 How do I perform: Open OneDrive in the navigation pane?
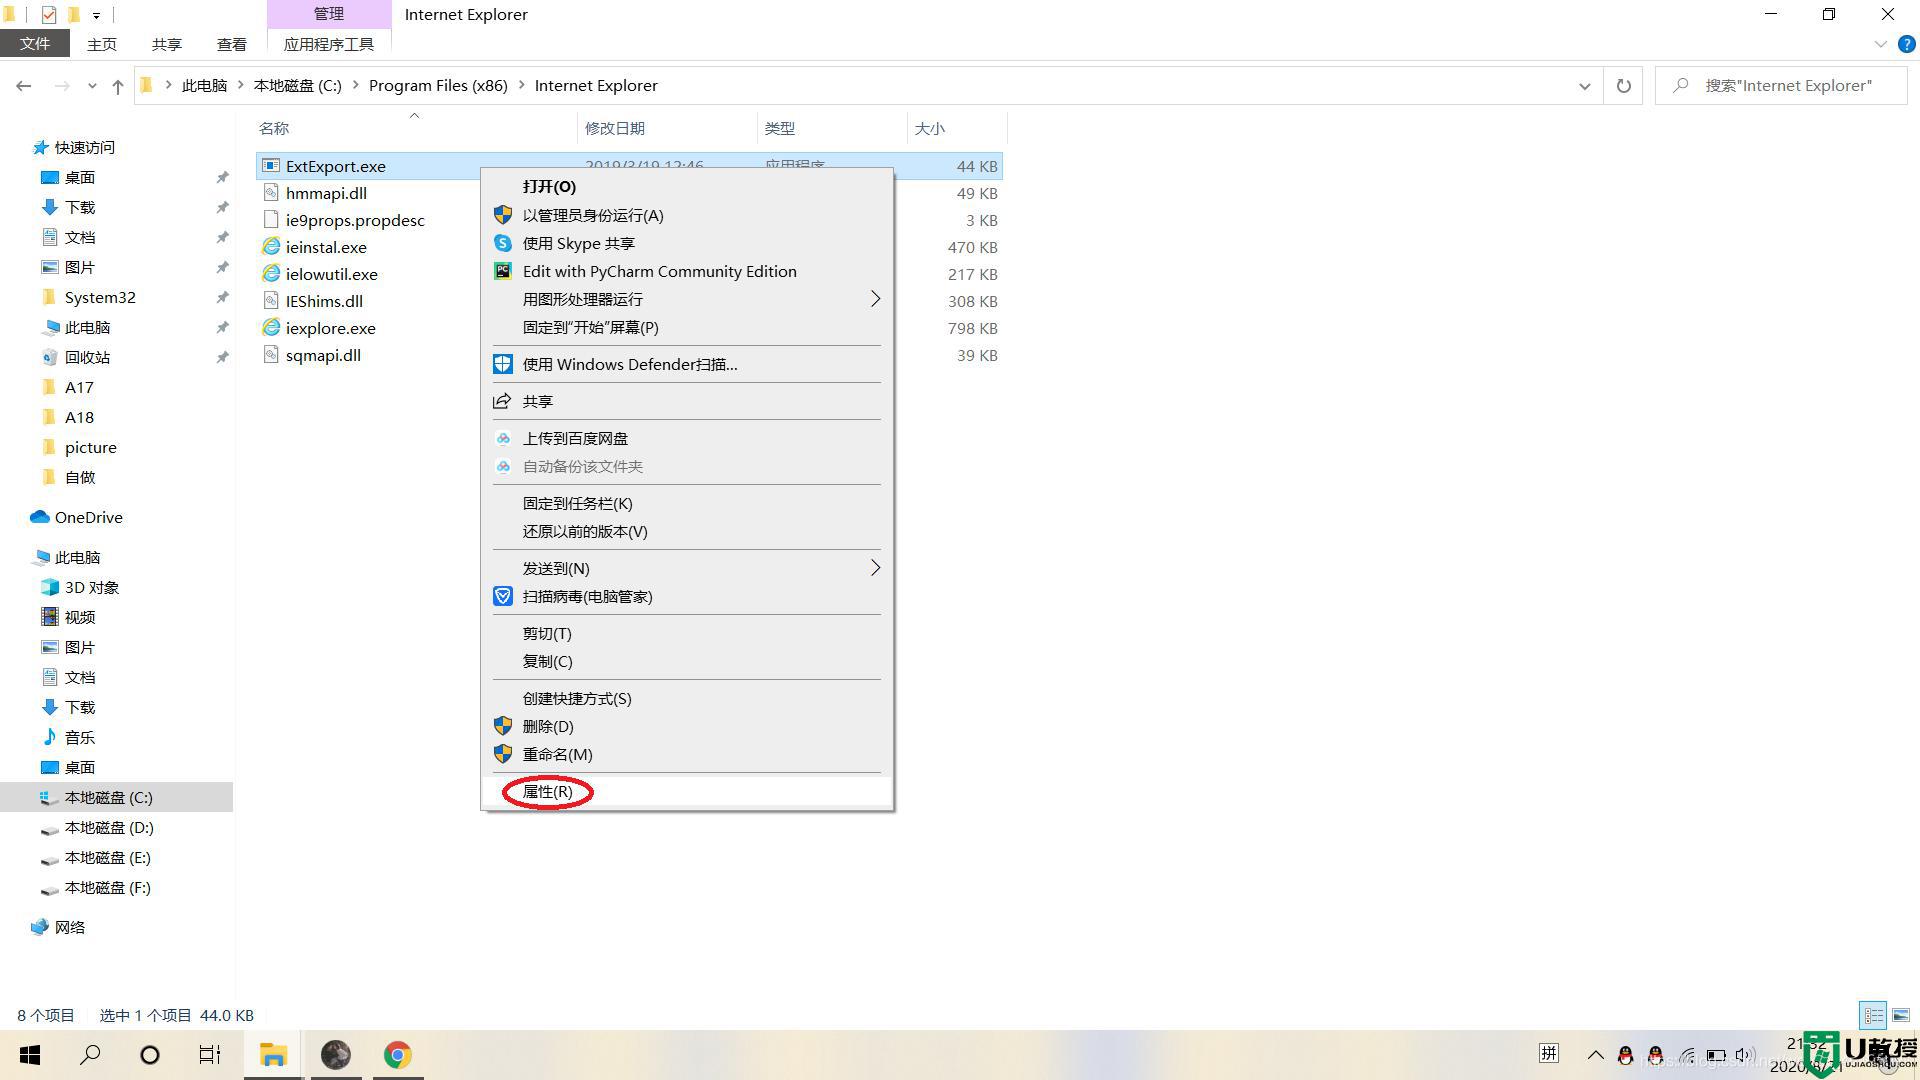tap(88, 517)
